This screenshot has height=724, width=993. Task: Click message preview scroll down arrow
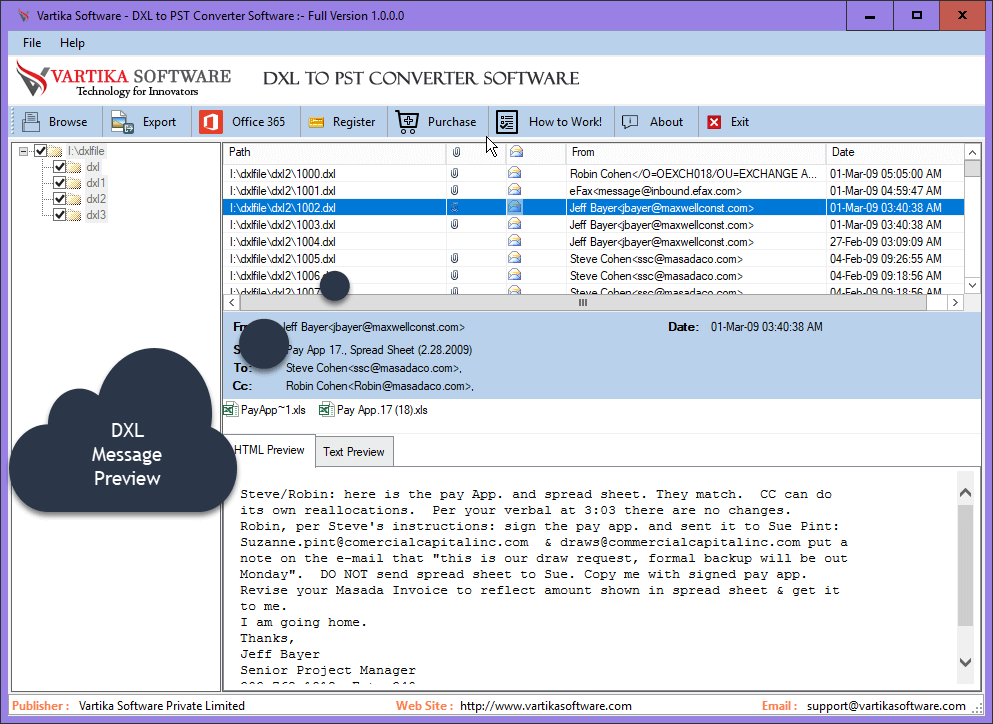click(x=965, y=663)
